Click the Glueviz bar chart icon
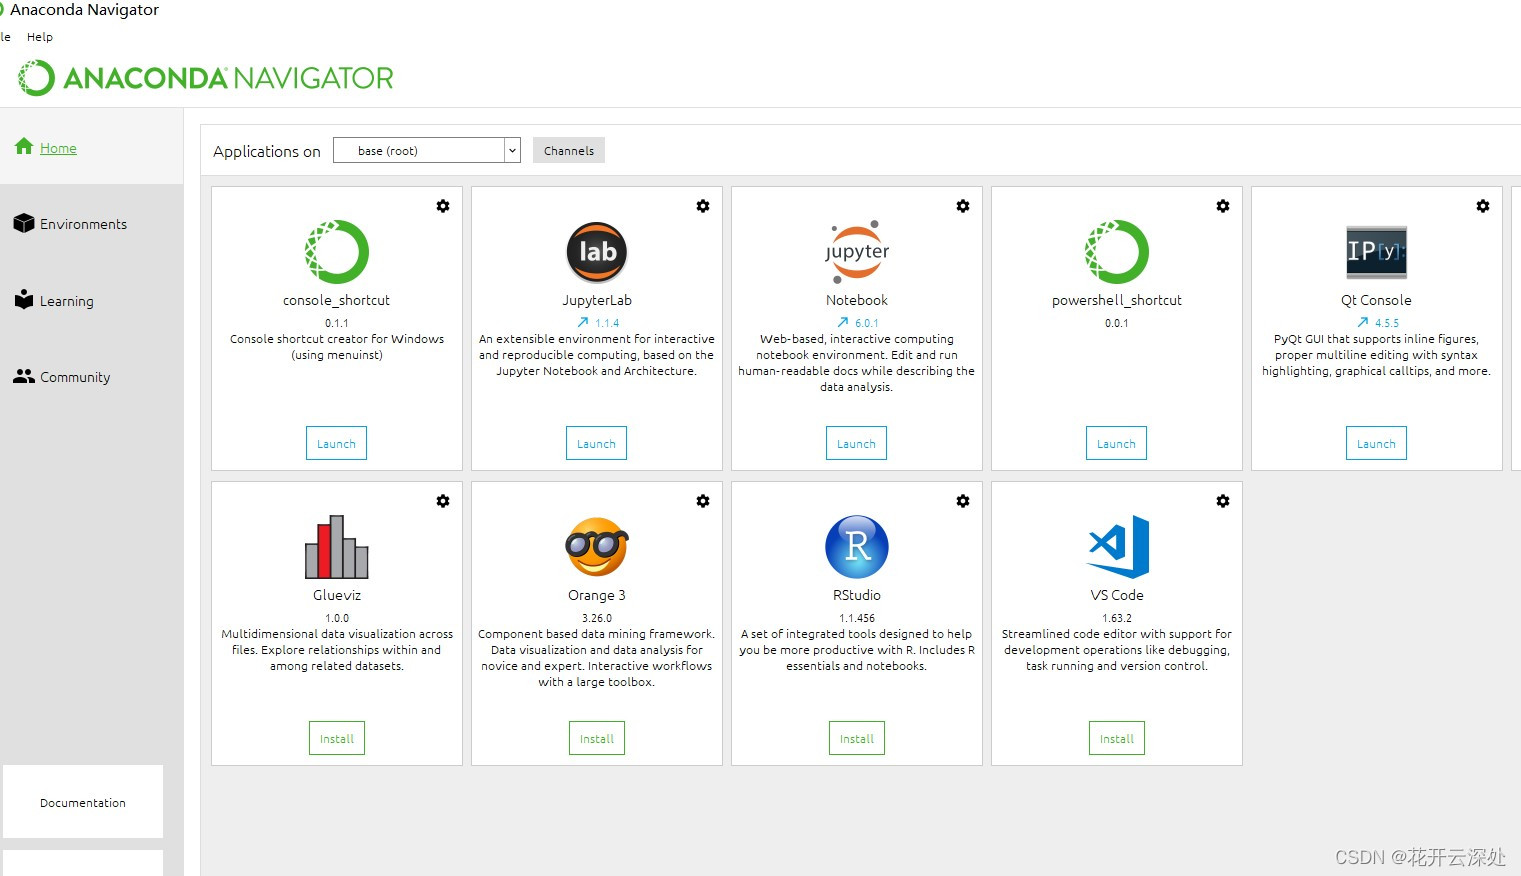Image resolution: width=1521 pixels, height=876 pixels. [337, 547]
